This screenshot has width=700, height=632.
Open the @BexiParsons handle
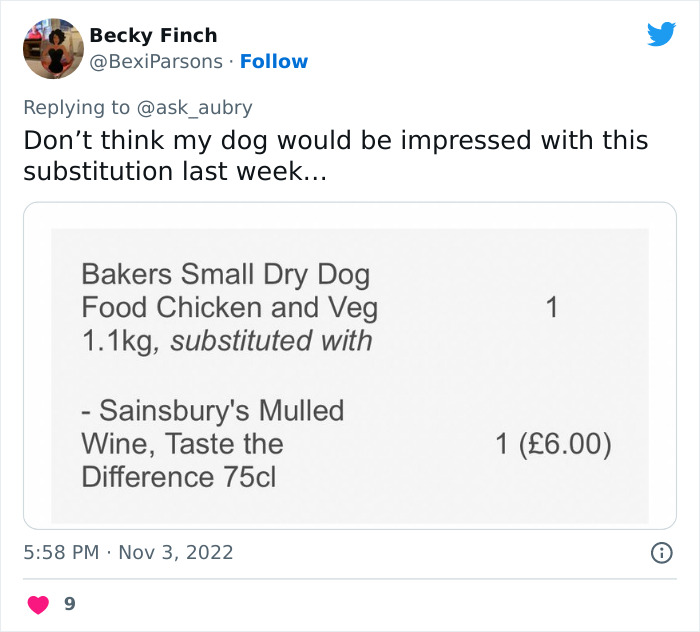click(156, 61)
